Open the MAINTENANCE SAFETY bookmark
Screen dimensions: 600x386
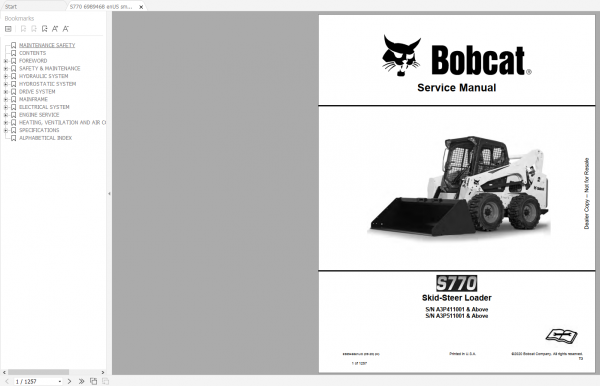tap(47, 45)
